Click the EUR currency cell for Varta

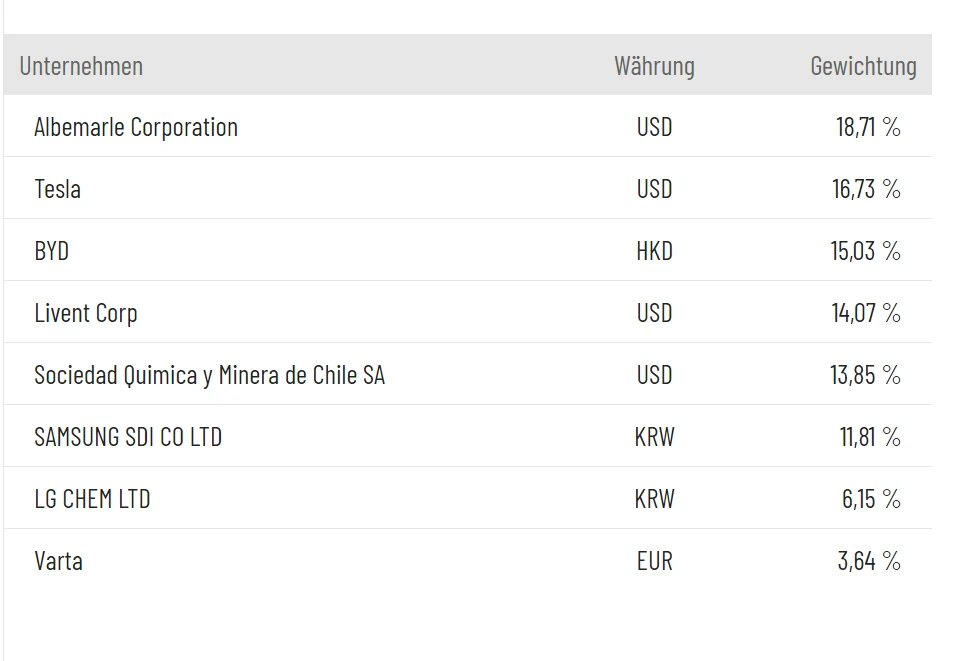coord(654,561)
